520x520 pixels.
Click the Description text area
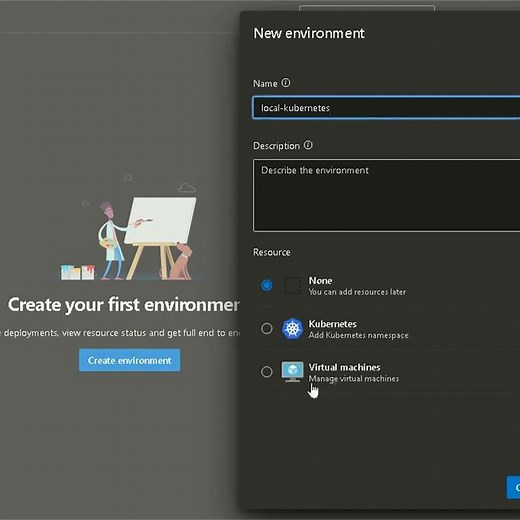click(386, 195)
